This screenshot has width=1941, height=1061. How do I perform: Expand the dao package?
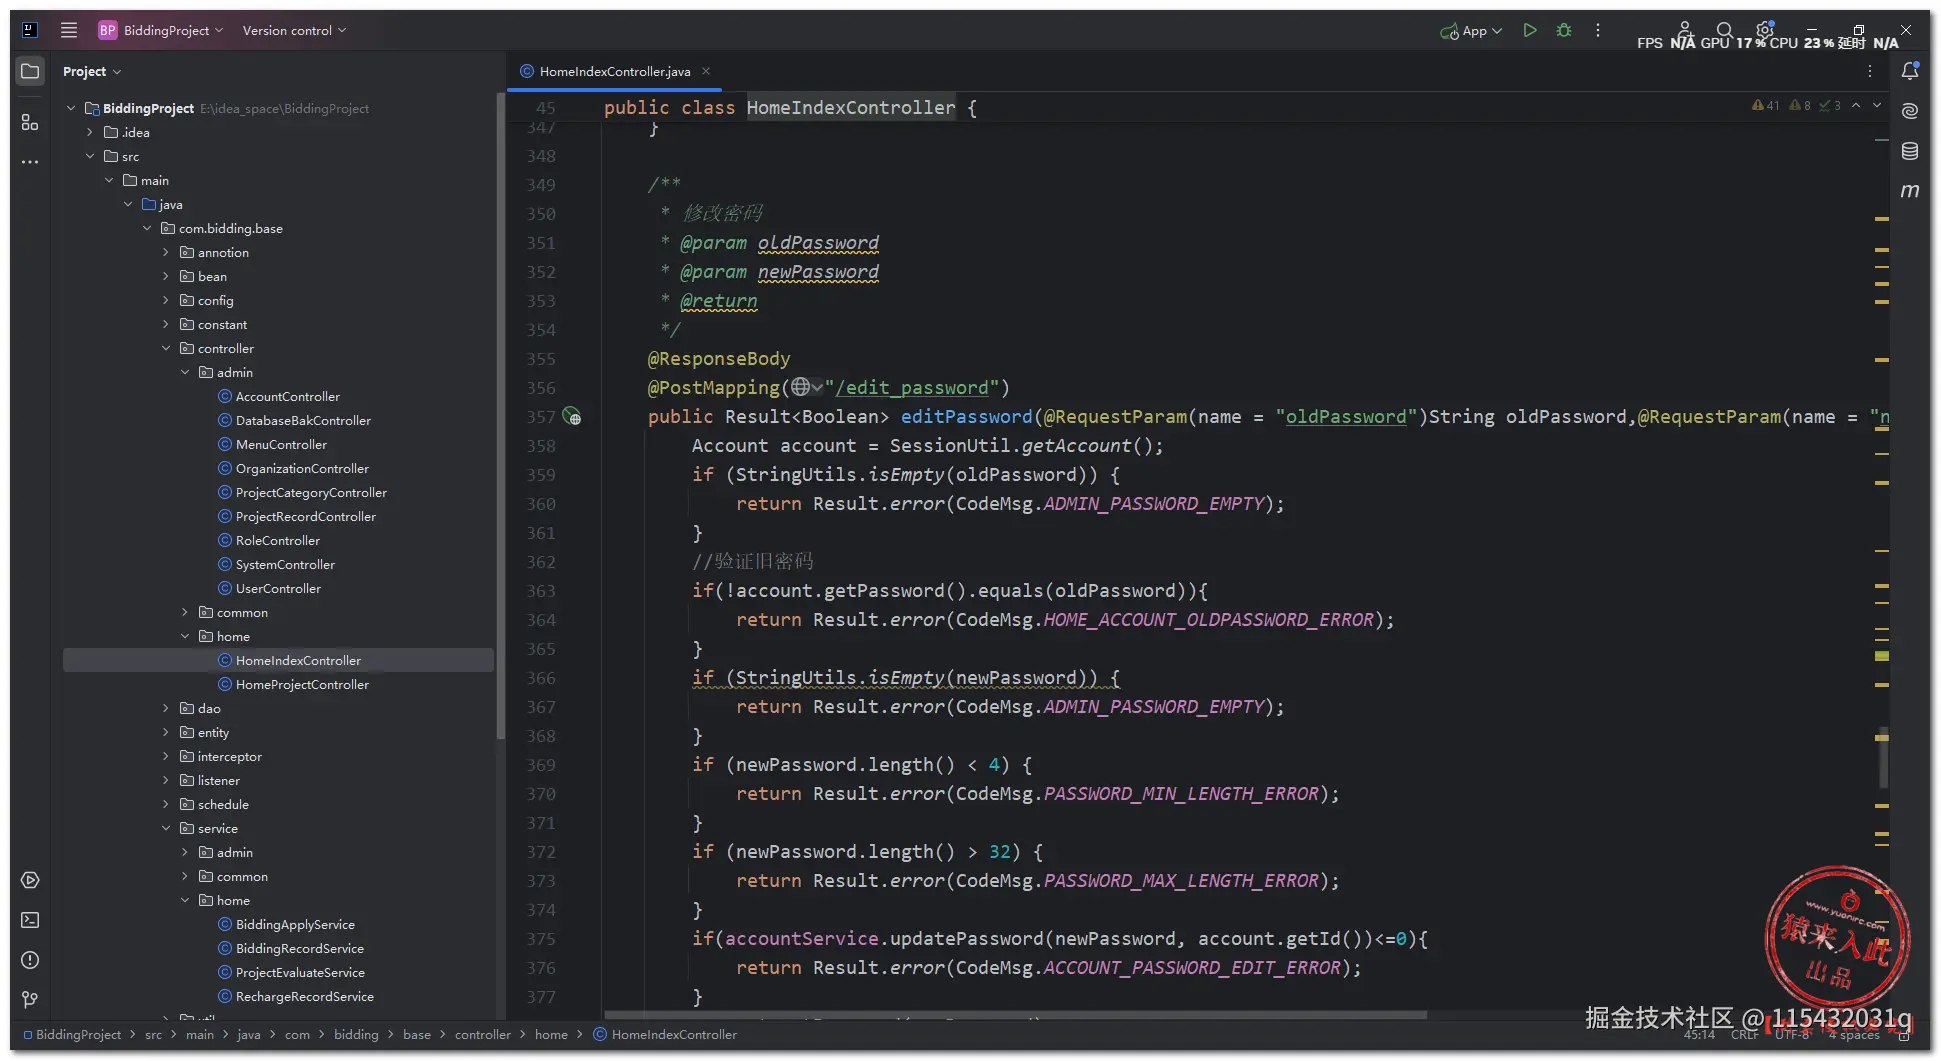coord(166,708)
